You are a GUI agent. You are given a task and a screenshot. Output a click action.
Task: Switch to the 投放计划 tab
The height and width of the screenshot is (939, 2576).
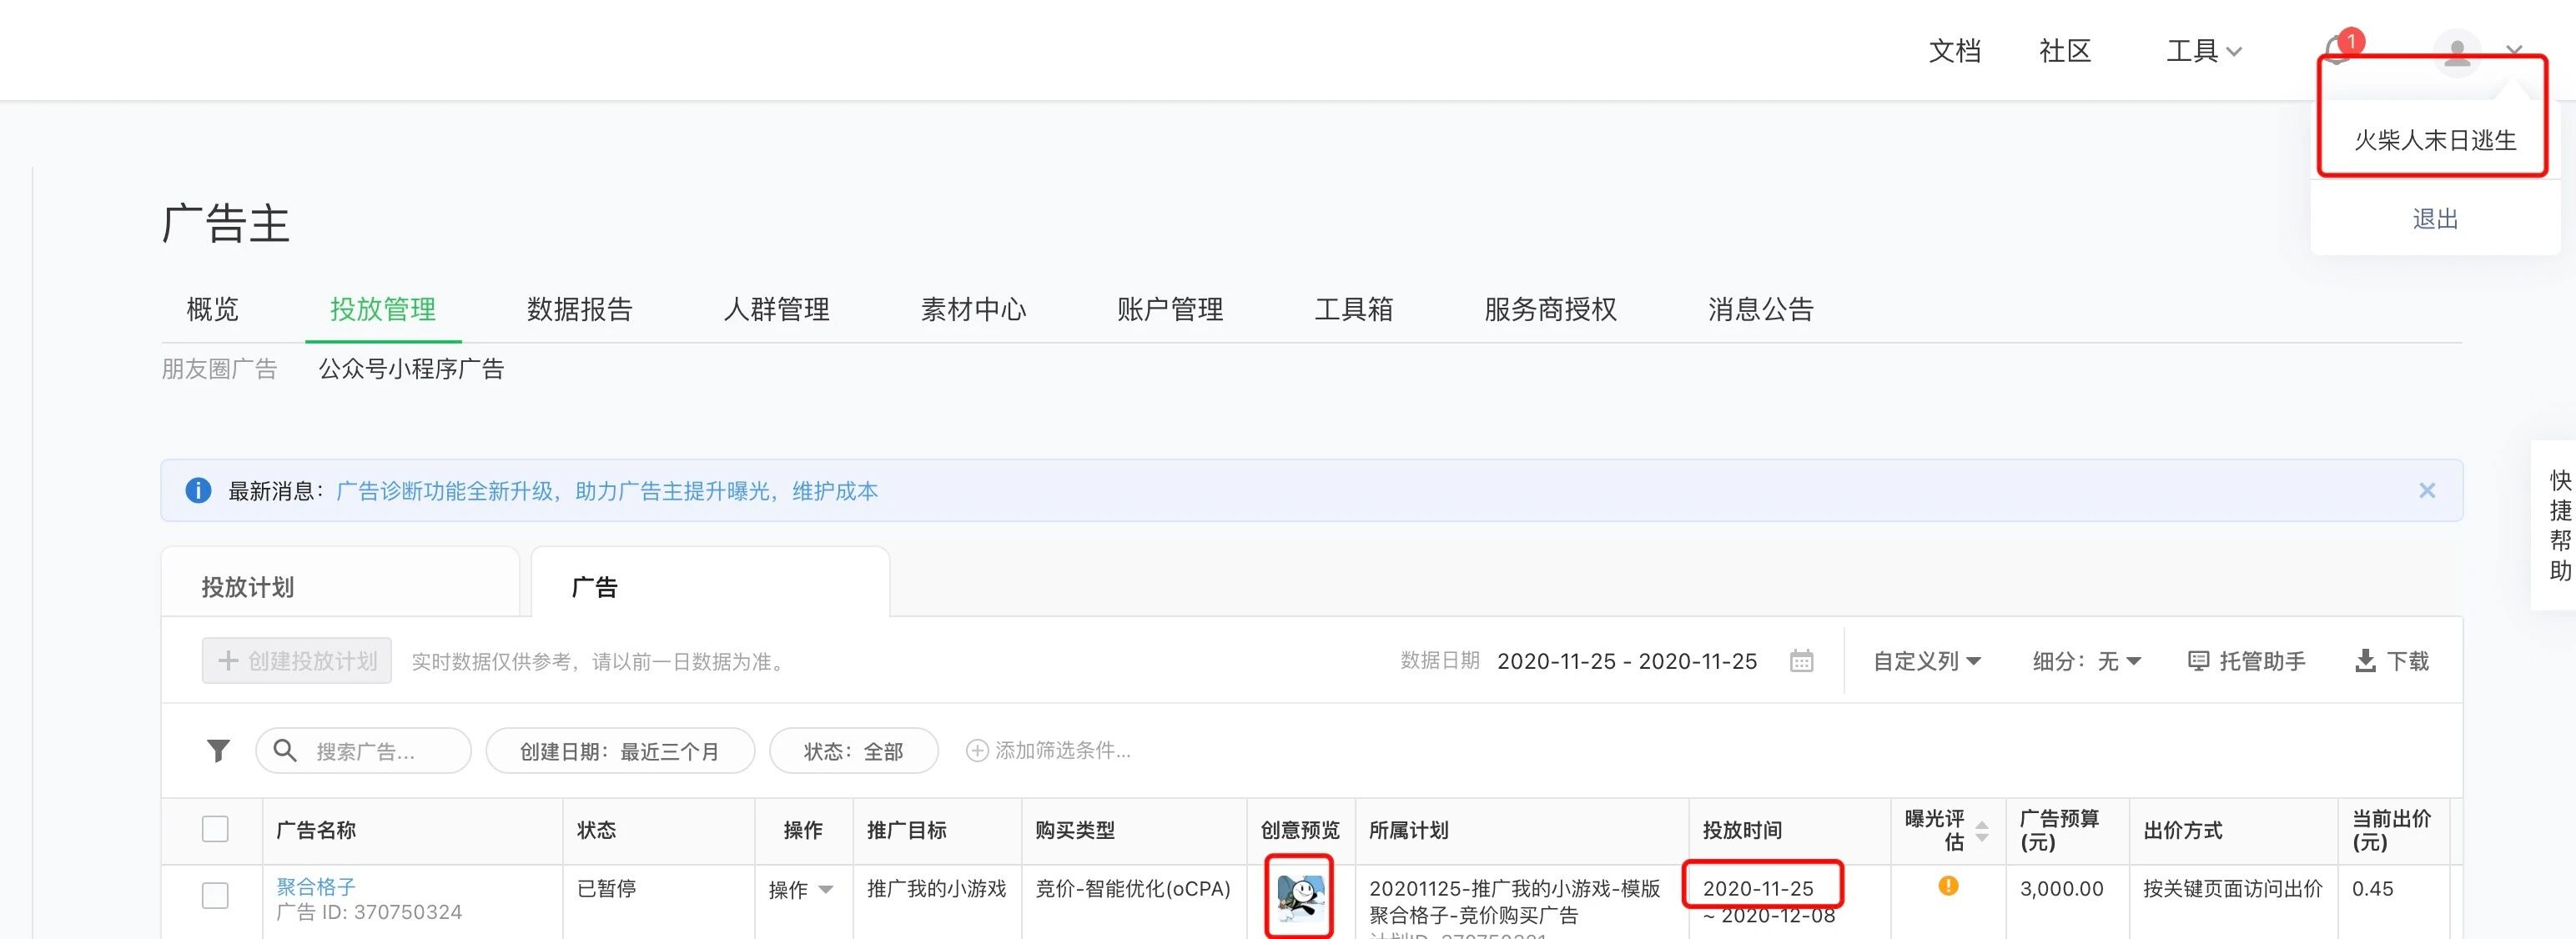(247, 587)
